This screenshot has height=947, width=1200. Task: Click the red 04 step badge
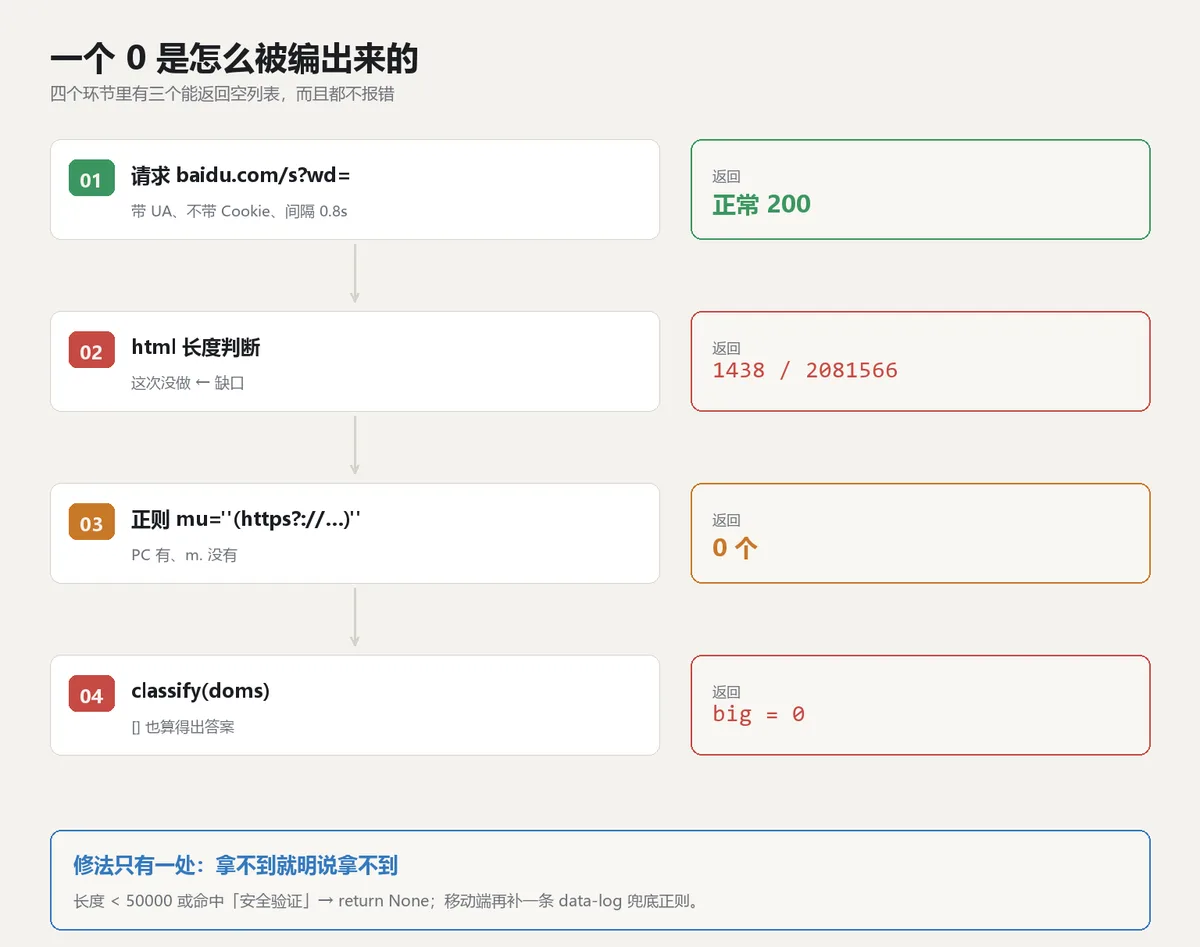click(x=91, y=695)
